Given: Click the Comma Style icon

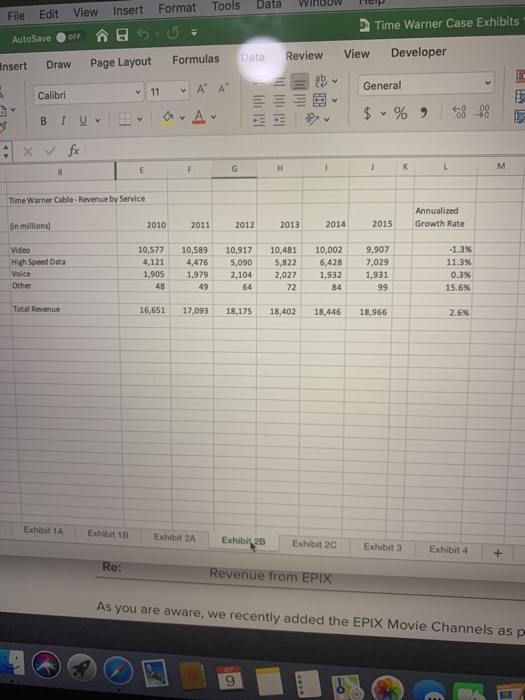Looking at the screenshot, I should 423,112.
